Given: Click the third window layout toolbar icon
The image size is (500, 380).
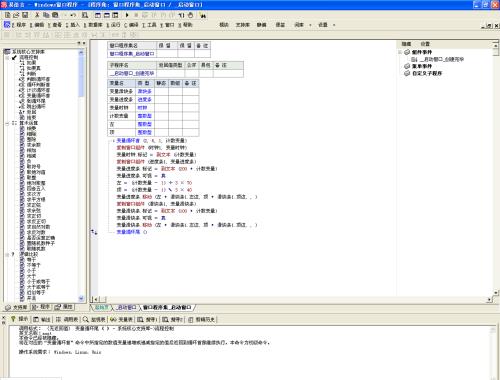Looking at the screenshot, I should click(x=115, y=15).
